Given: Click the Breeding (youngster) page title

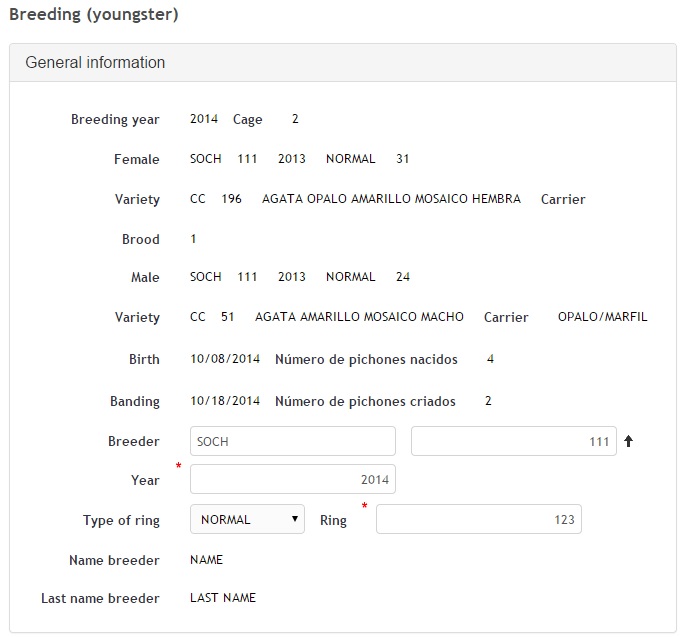Looking at the screenshot, I should point(96,15).
